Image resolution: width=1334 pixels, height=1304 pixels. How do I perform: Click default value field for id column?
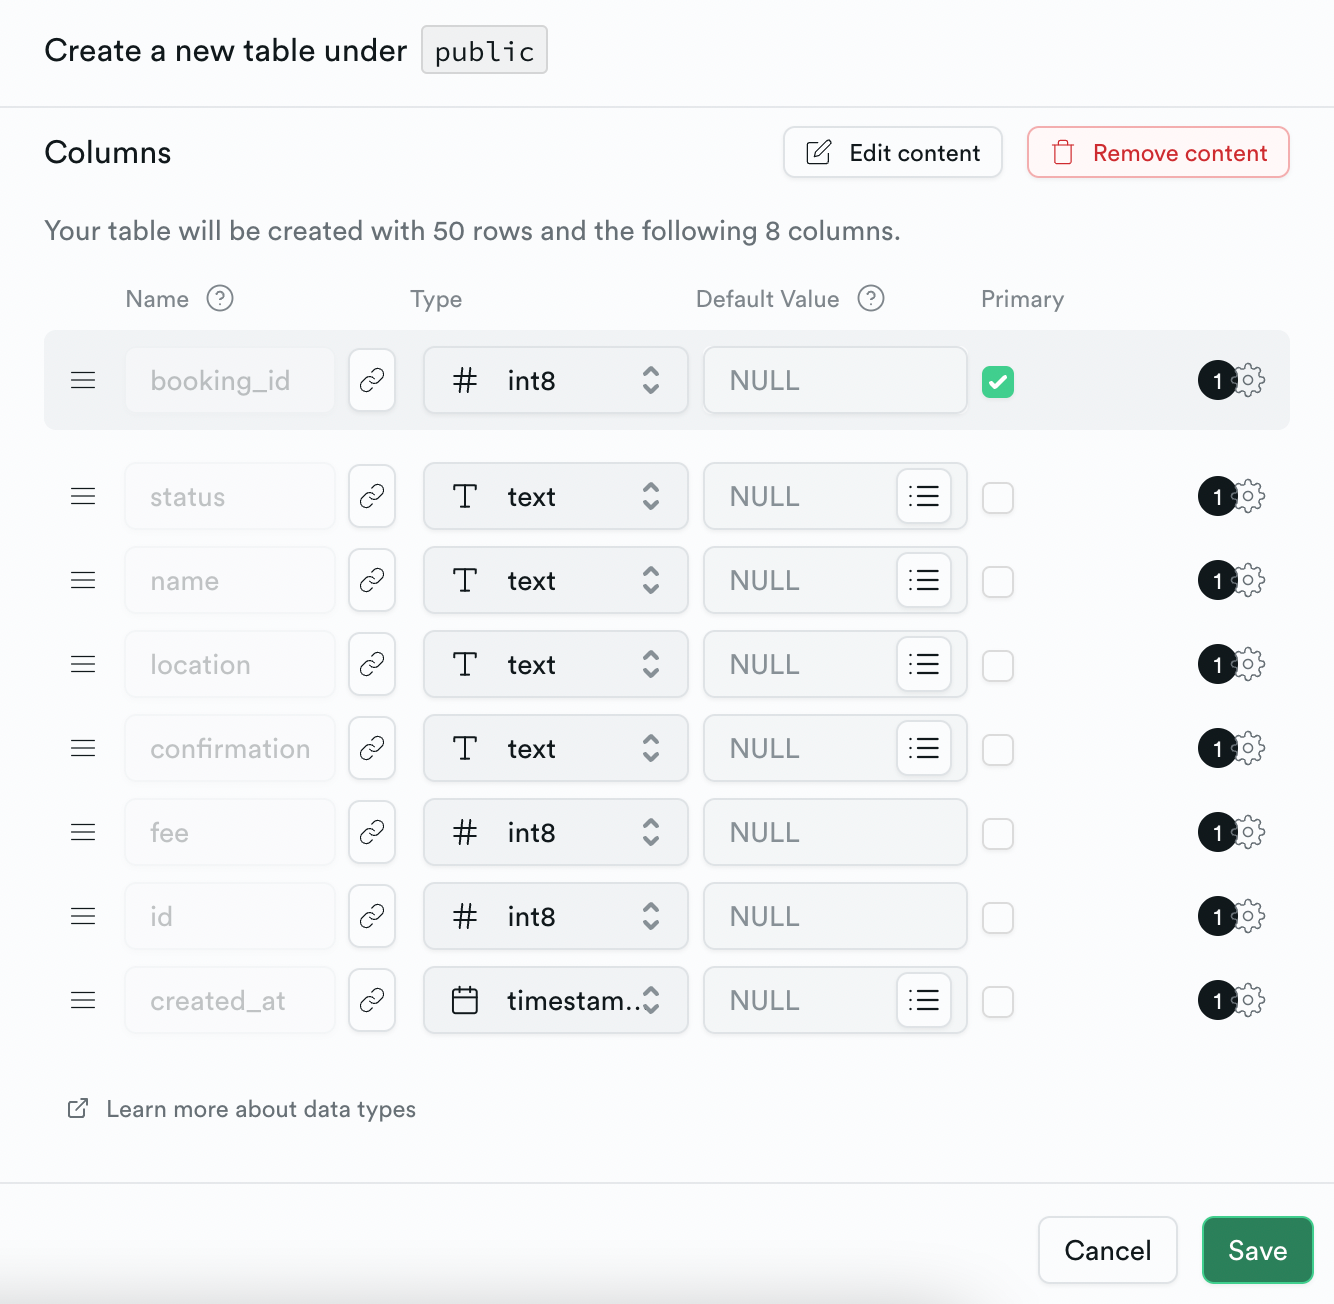(835, 916)
